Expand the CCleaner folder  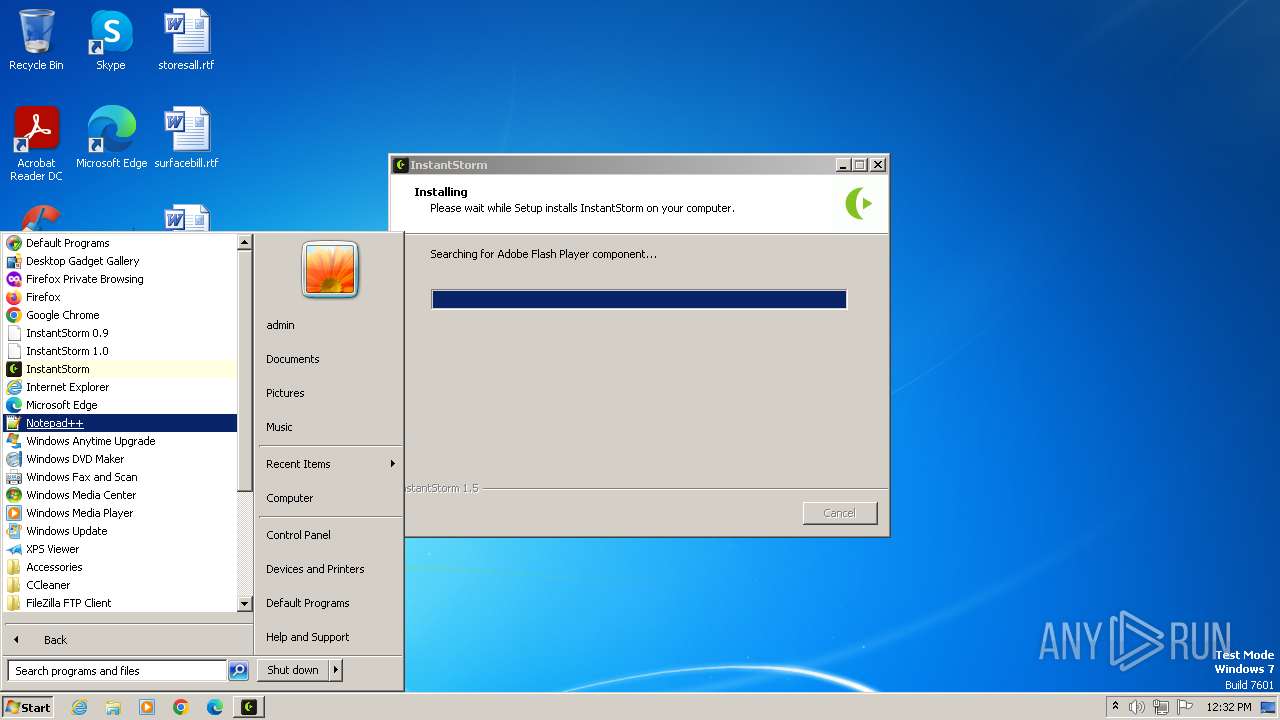click(x=120, y=585)
